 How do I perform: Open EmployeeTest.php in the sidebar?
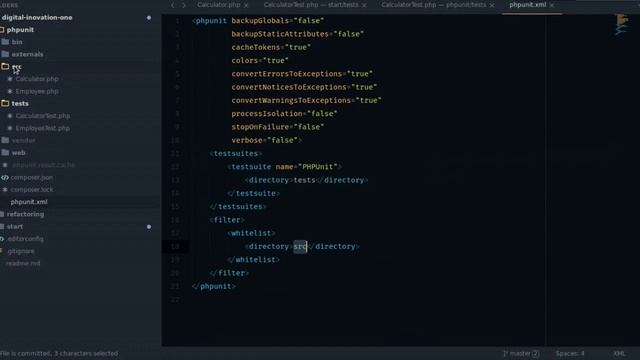[x=42, y=128]
